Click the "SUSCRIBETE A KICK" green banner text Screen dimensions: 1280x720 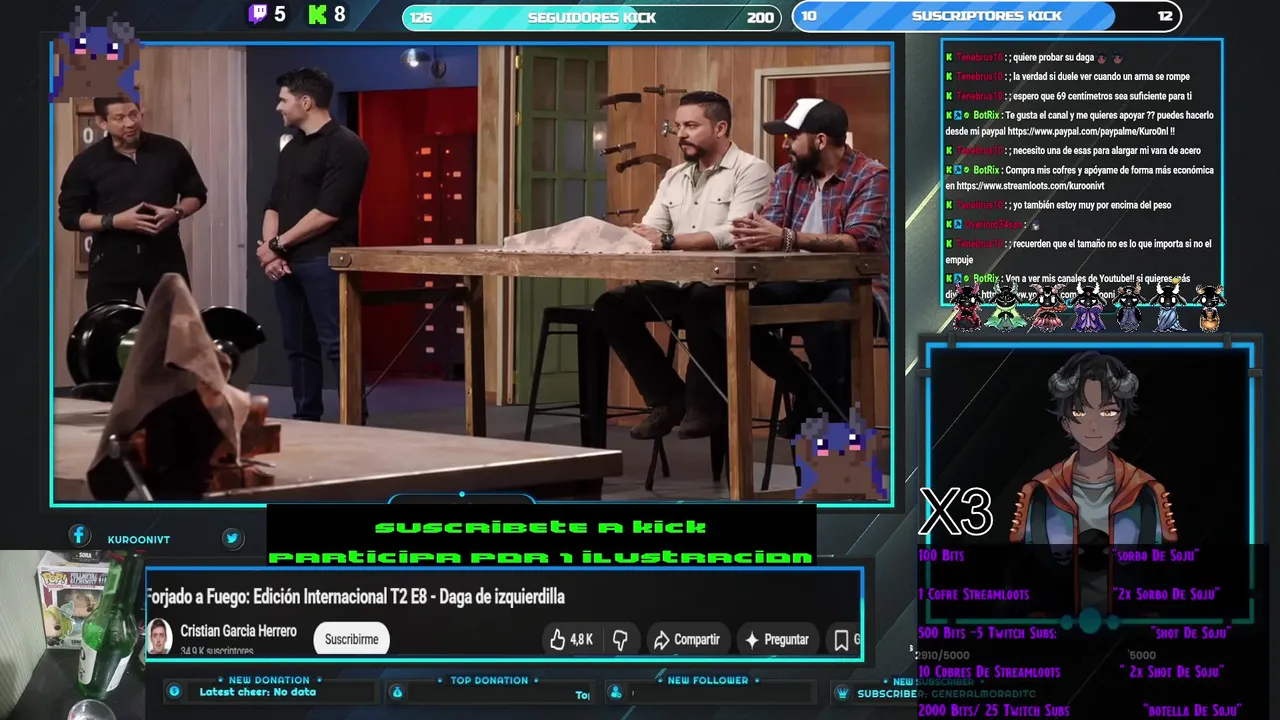click(x=540, y=527)
